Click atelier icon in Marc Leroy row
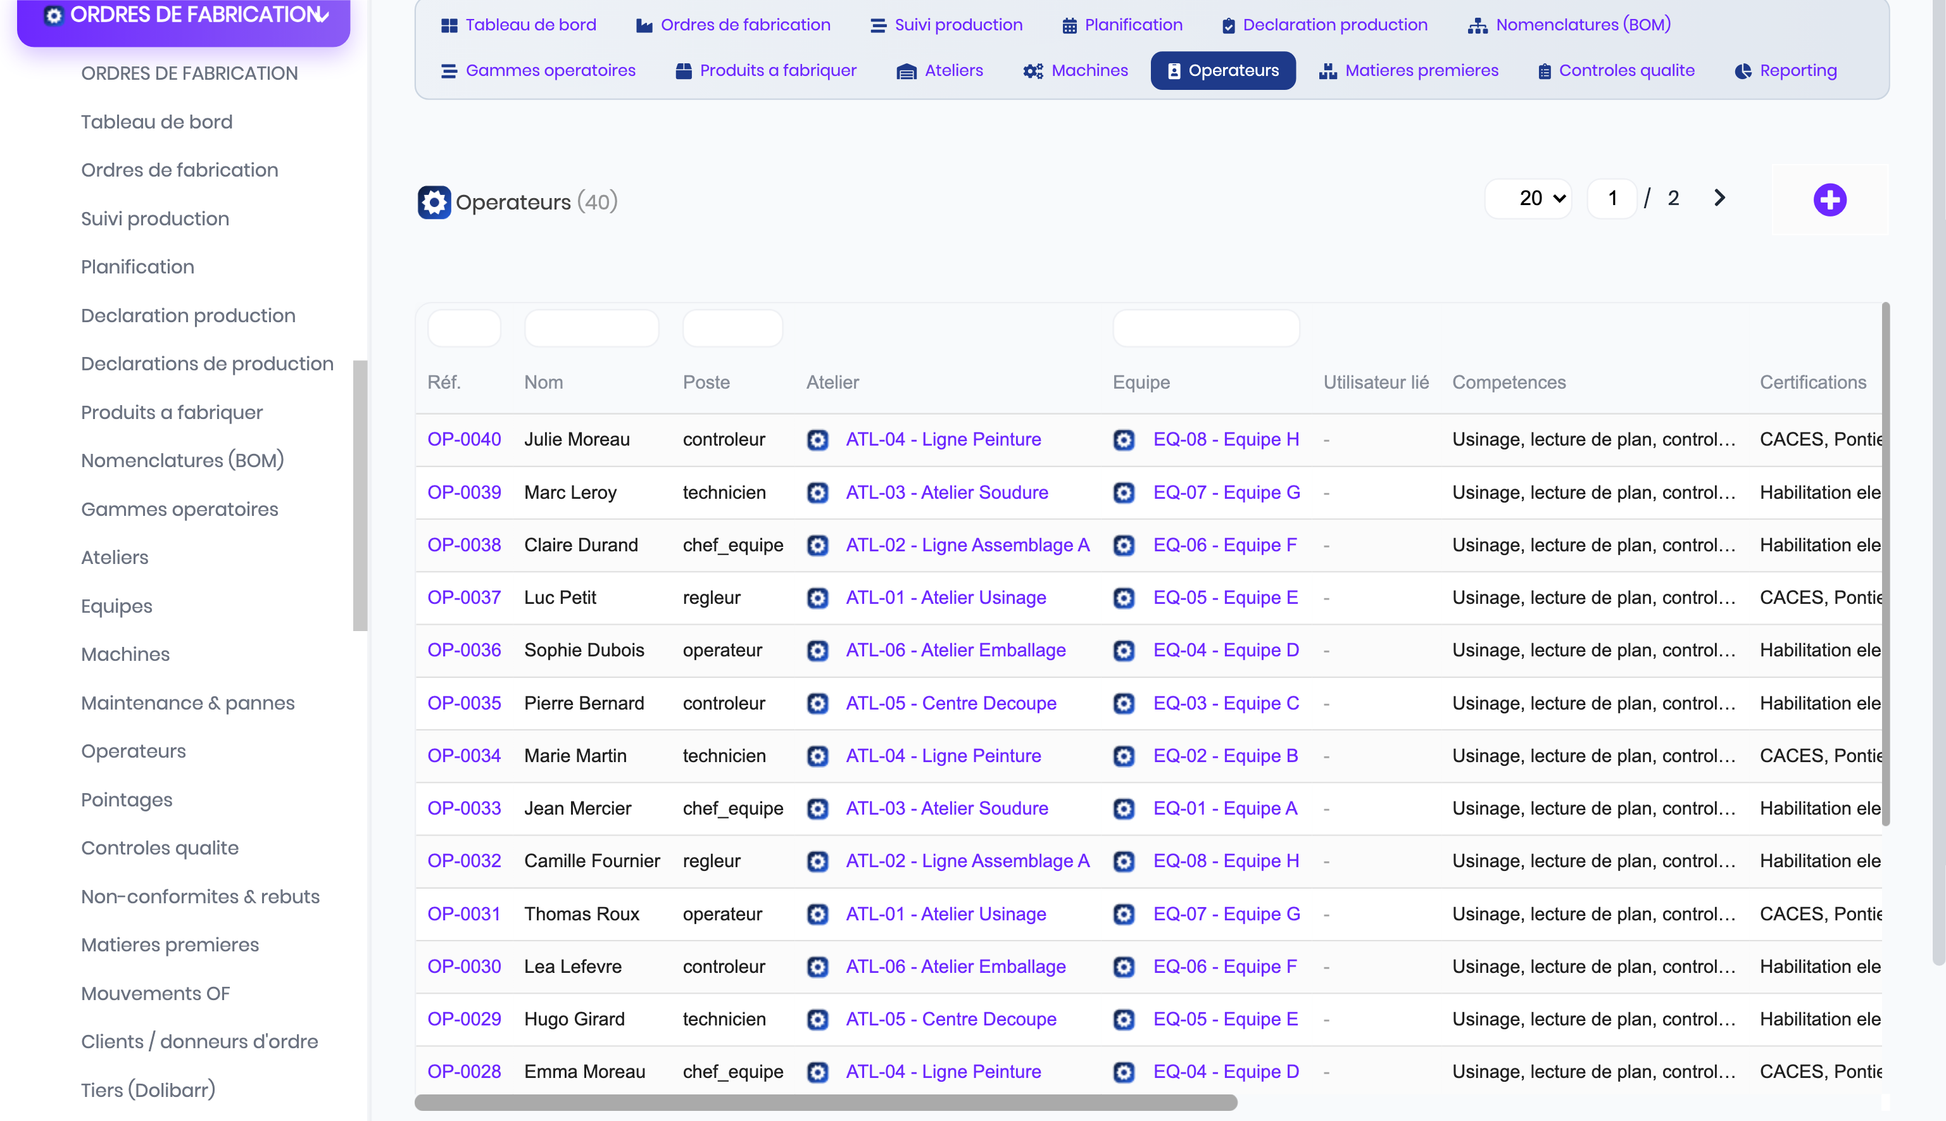This screenshot has width=1946, height=1121. click(818, 493)
